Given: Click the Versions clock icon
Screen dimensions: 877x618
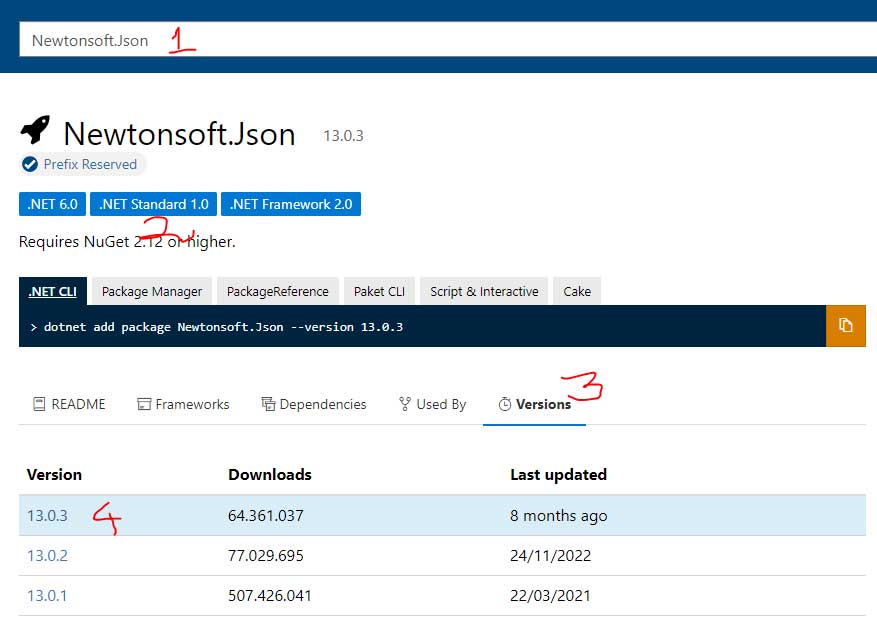Looking at the screenshot, I should point(504,404).
